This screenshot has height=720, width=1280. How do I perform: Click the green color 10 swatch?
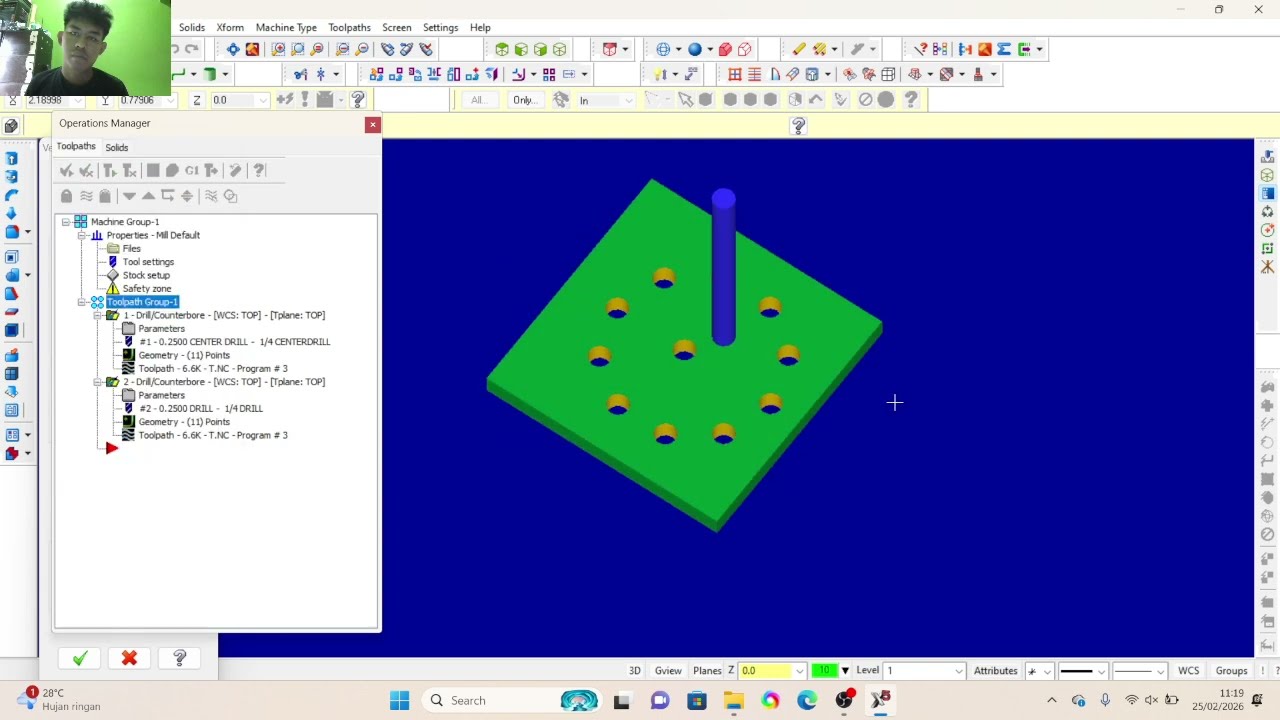pyautogui.click(x=824, y=671)
